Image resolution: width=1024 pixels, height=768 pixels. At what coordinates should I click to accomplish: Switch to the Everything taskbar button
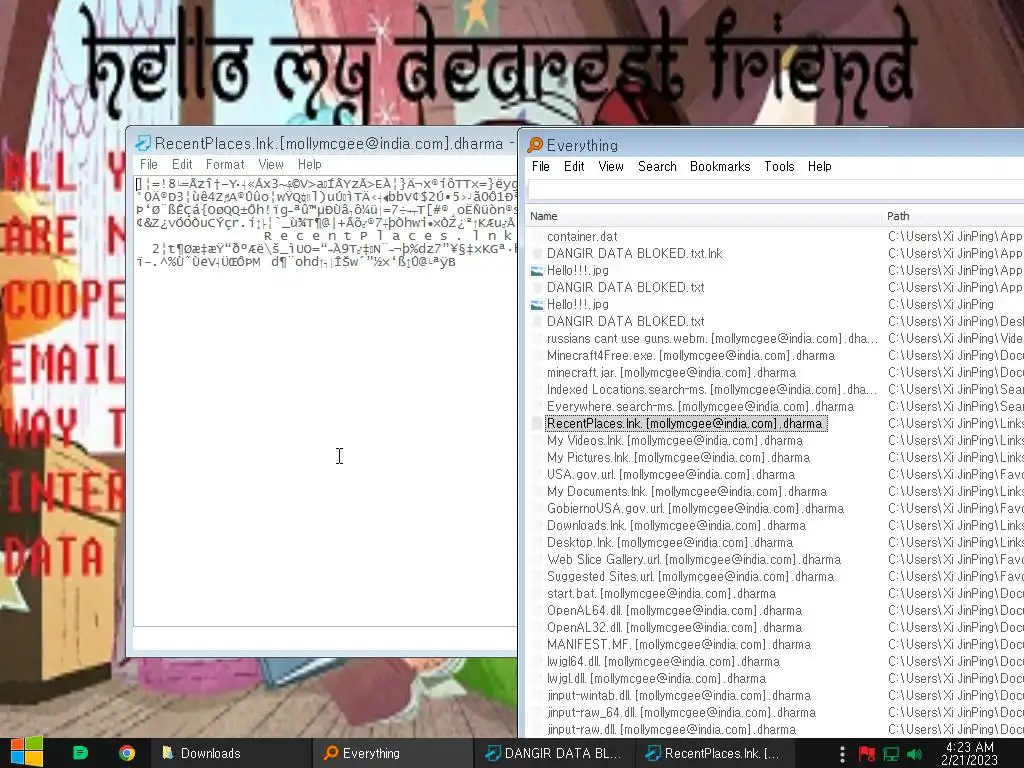pyautogui.click(x=392, y=753)
